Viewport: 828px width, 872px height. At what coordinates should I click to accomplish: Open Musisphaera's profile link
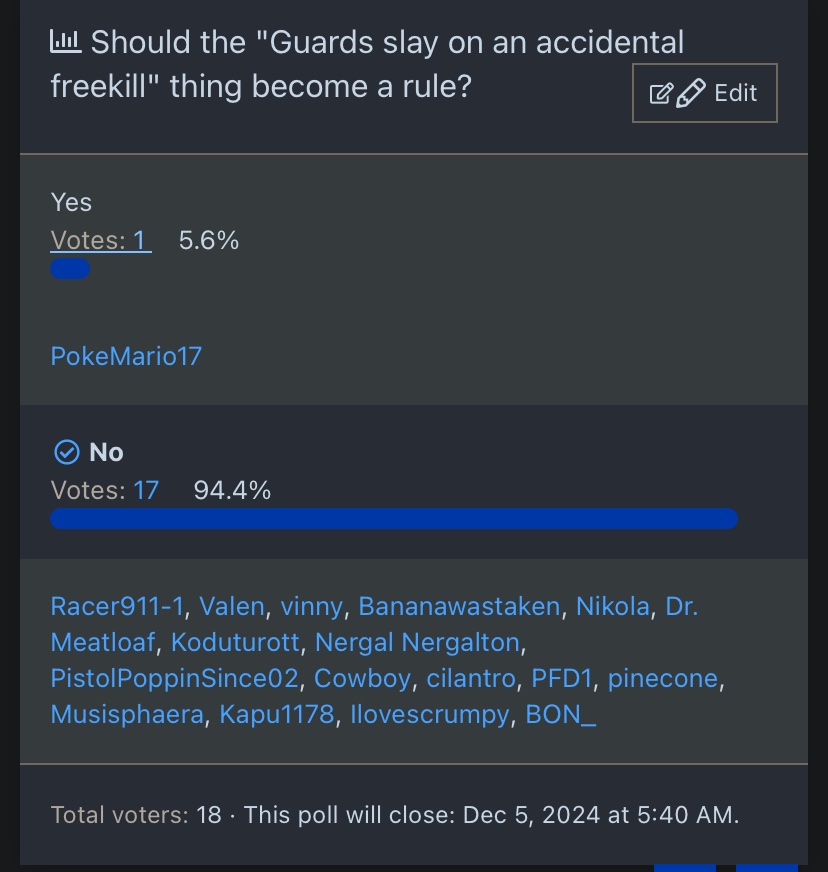(126, 715)
